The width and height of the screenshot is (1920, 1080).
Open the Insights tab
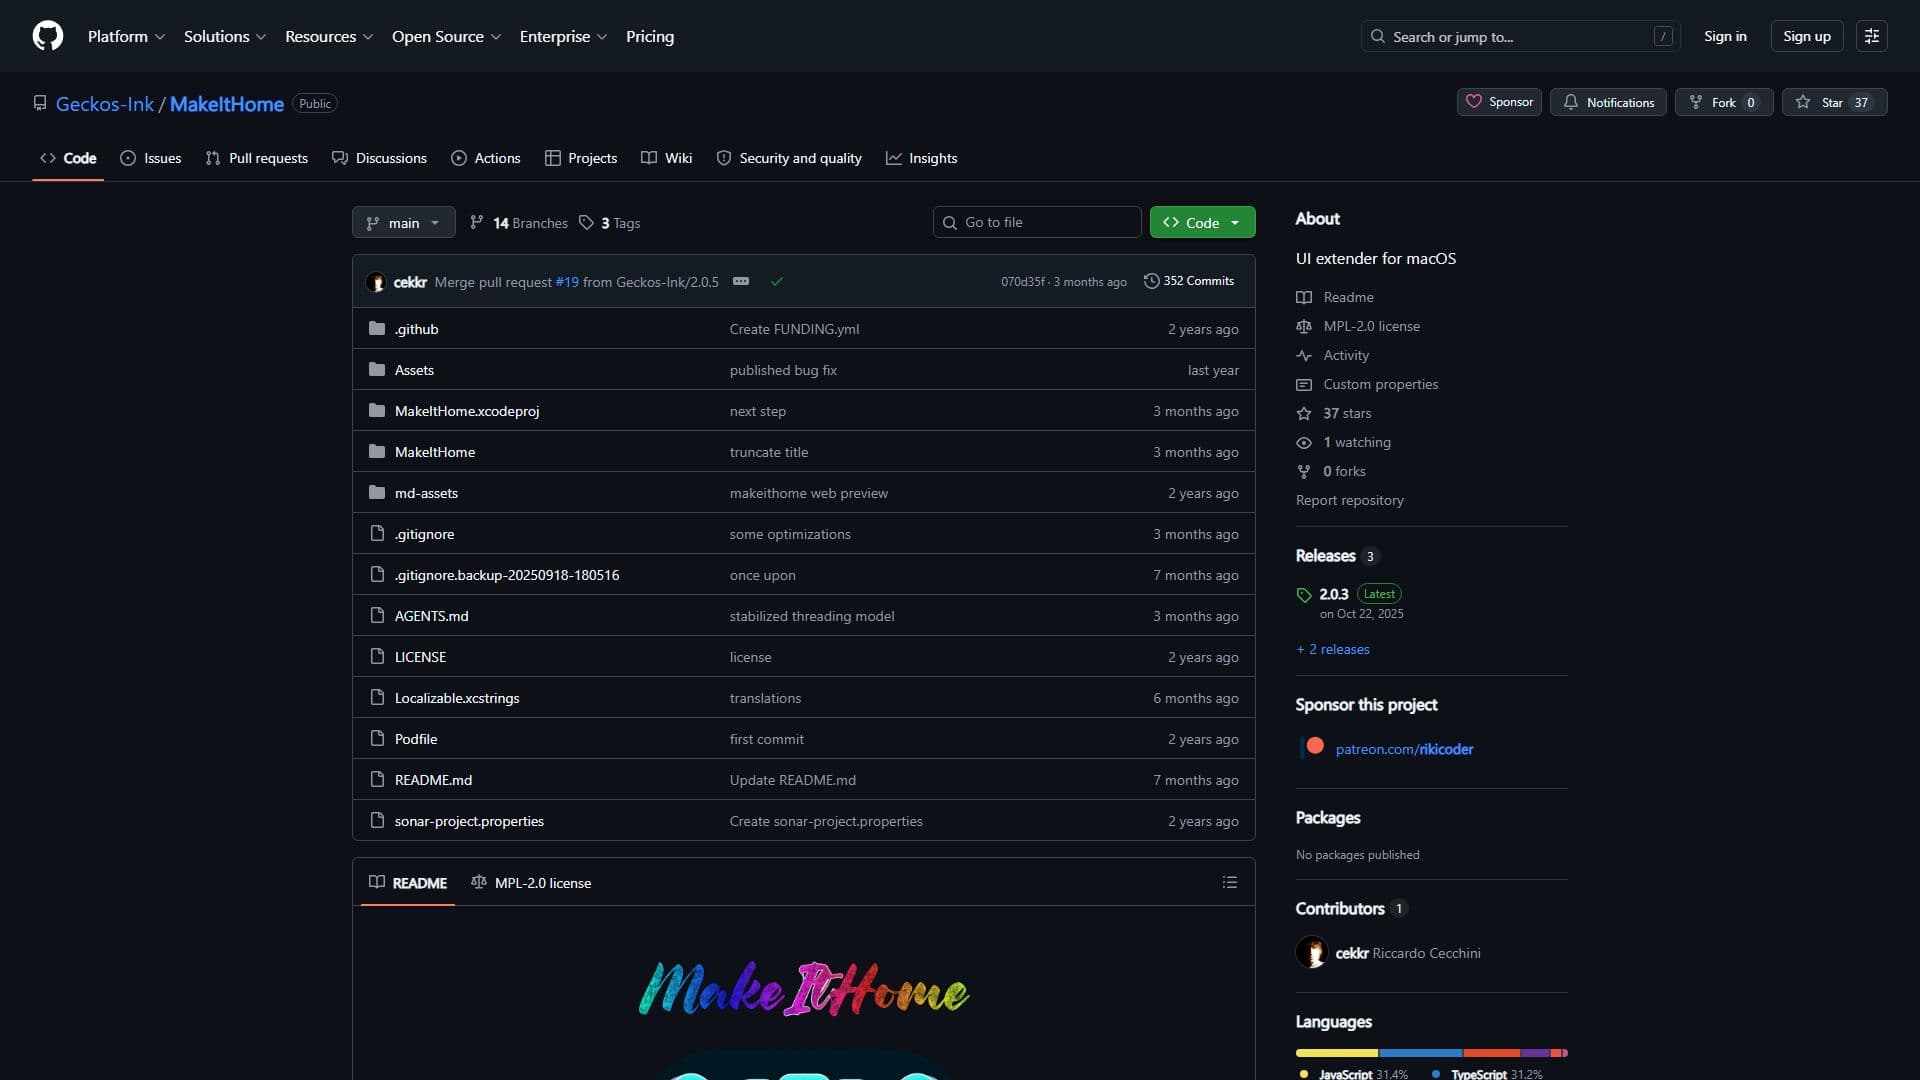click(922, 158)
